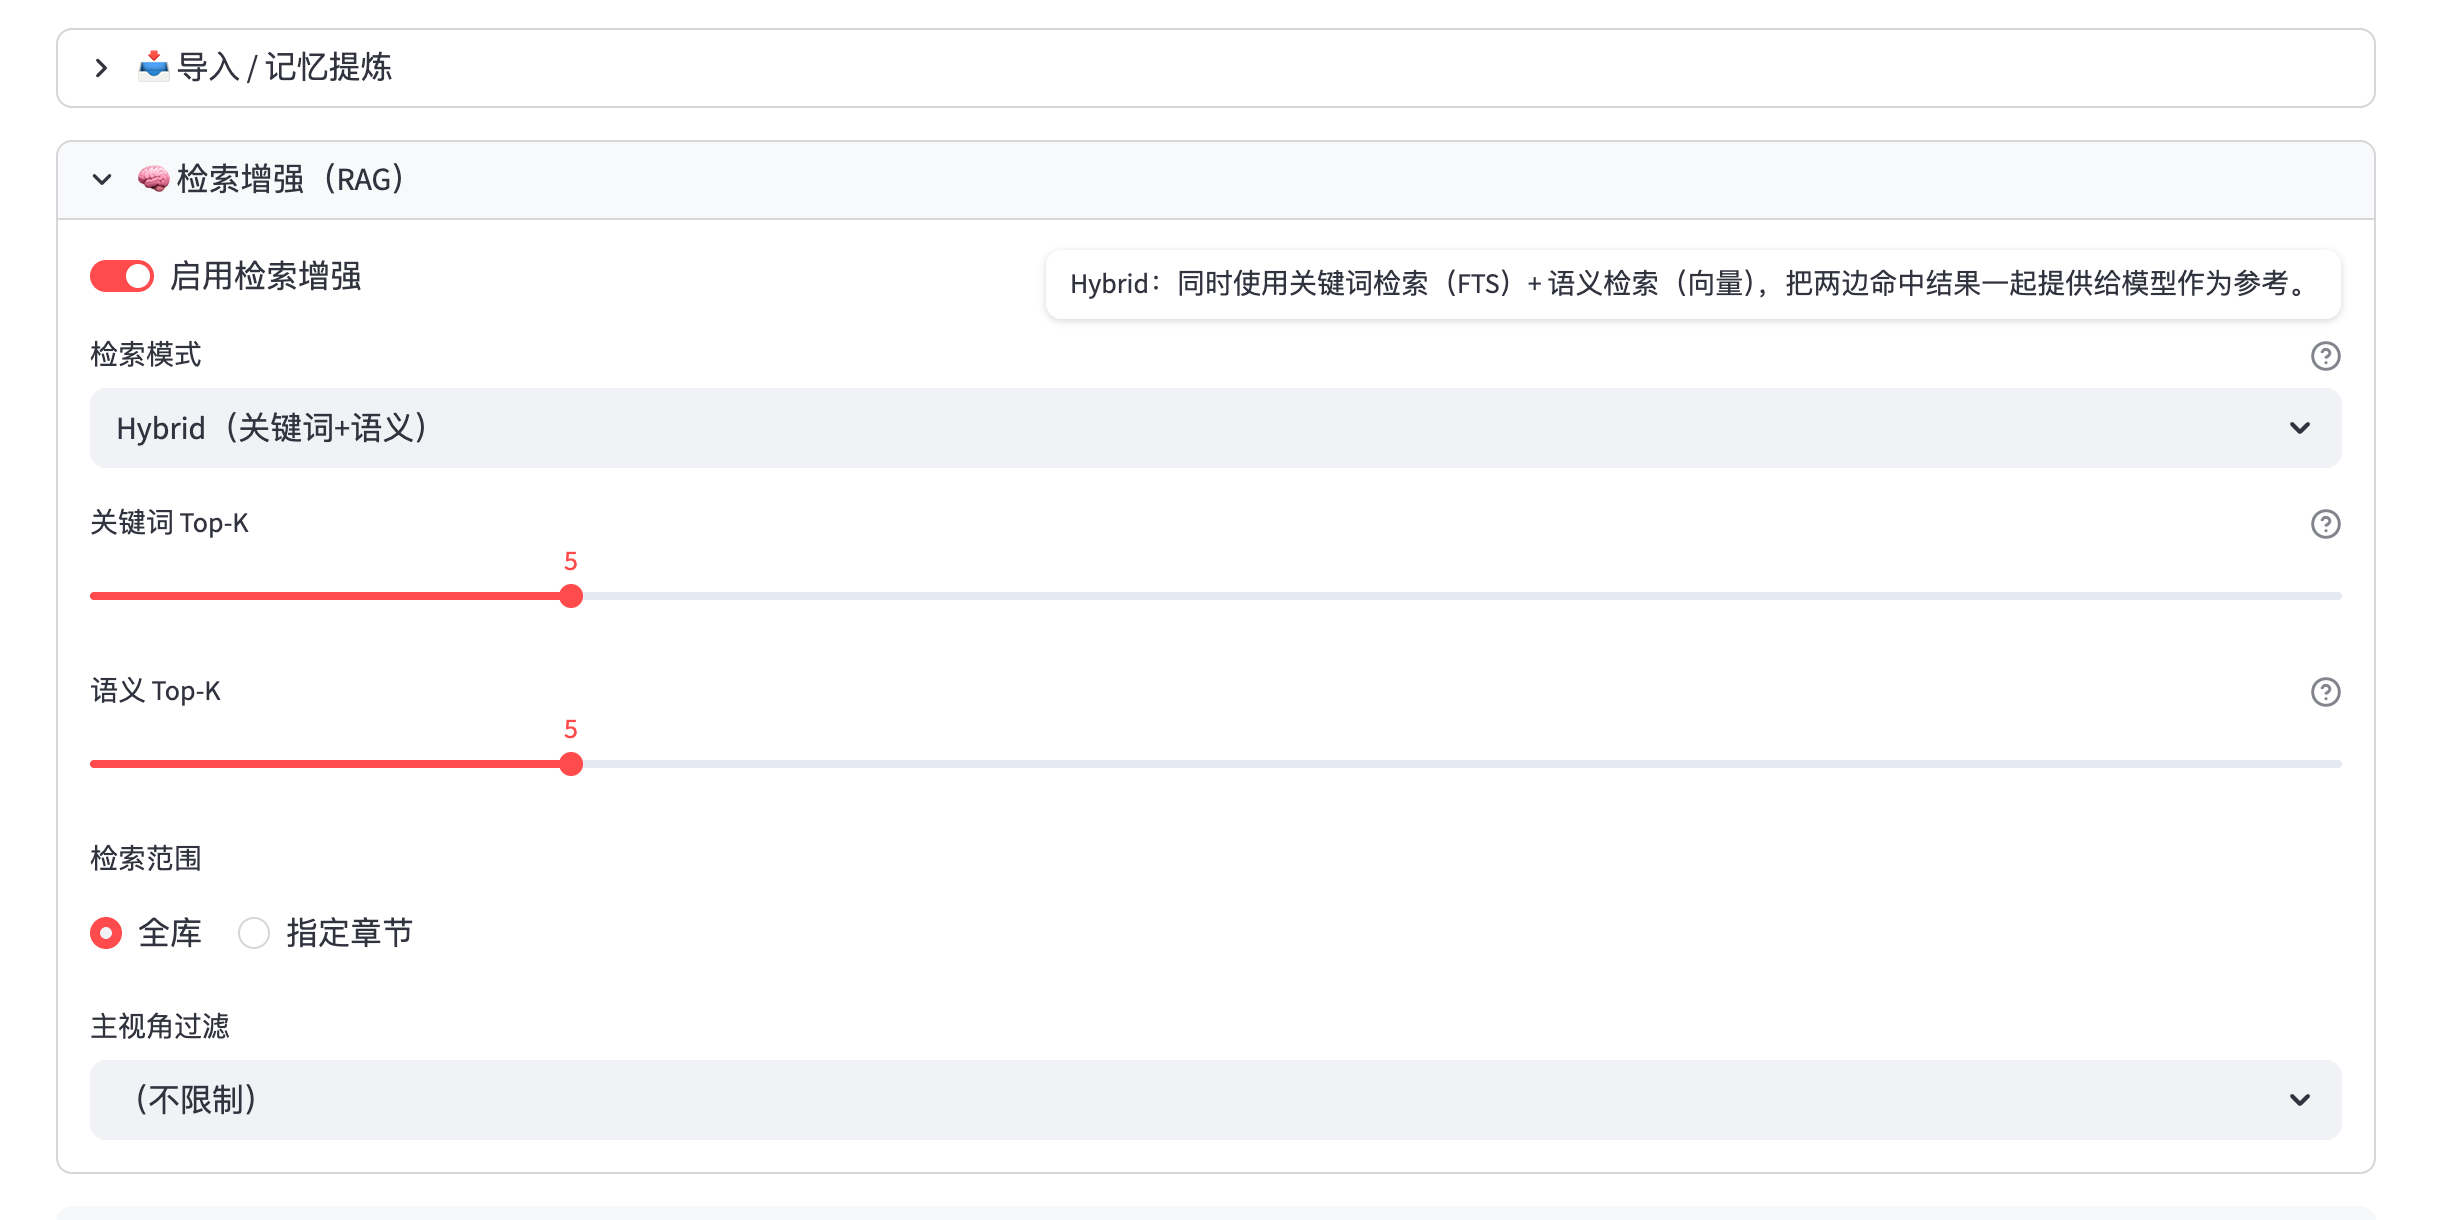Click the inbox emoji next to 导入

pos(153,66)
